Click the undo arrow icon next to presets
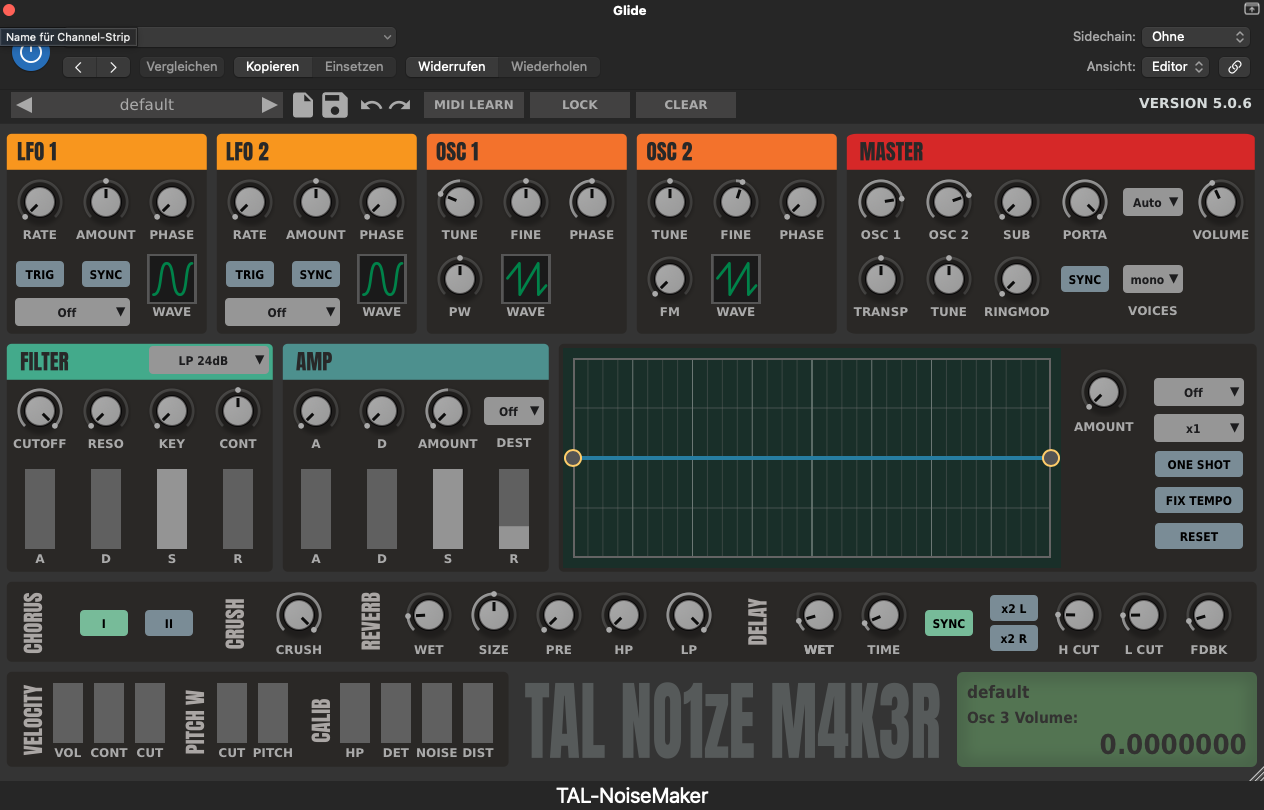The width and height of the screenshot is (1264, 810). (371, 105)
